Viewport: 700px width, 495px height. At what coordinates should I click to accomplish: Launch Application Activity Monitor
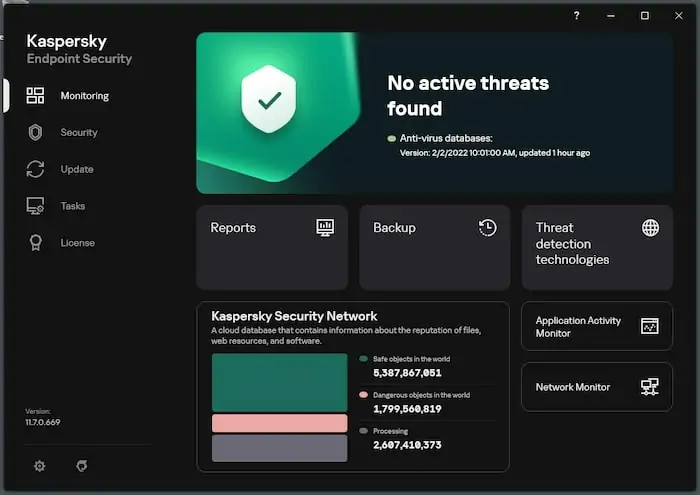tap(597, 326)
